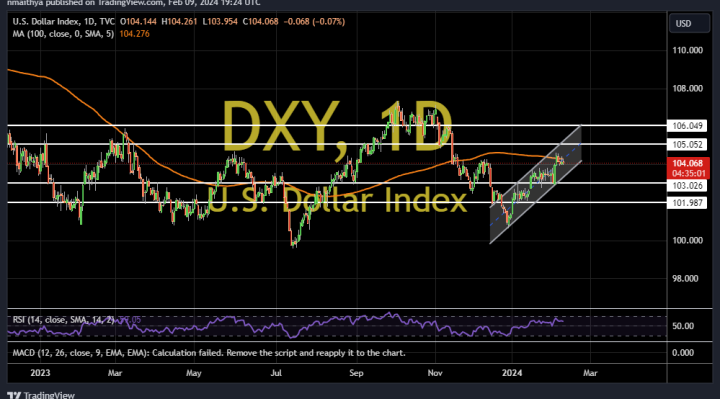Select the U.S. Dollar Index legend title
Image resolution: width=720 pixels, height=399 pixels.
(x=63, y=22)
